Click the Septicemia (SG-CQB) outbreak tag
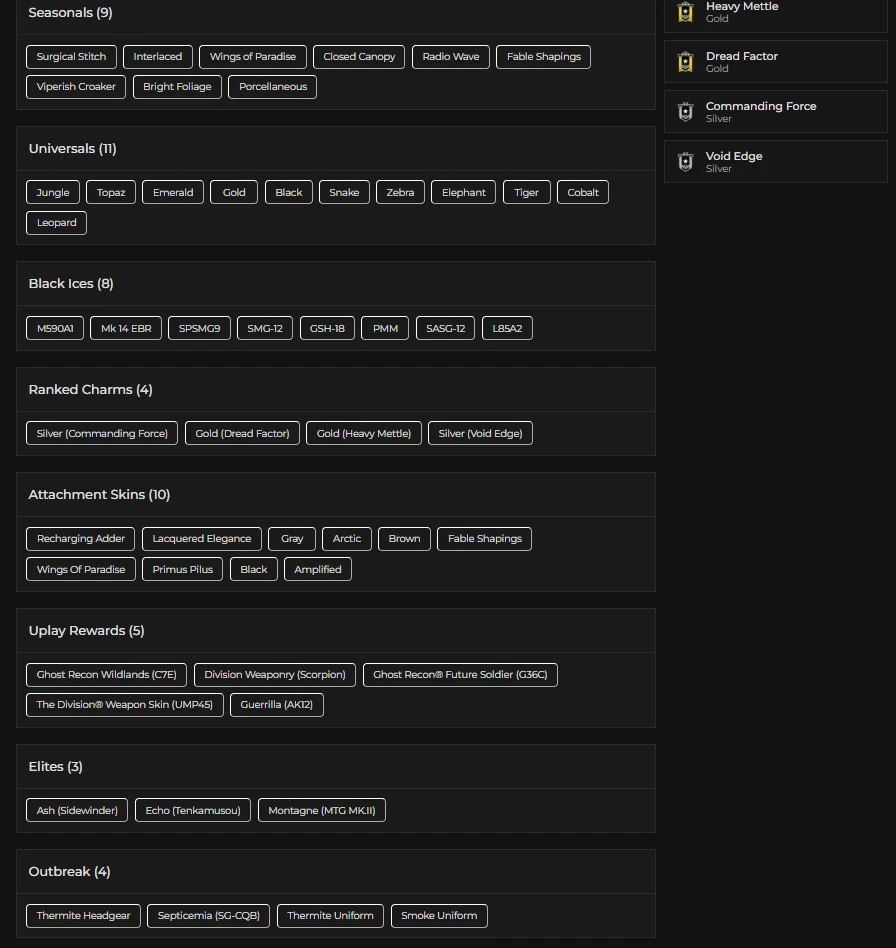 coord(209,916)
